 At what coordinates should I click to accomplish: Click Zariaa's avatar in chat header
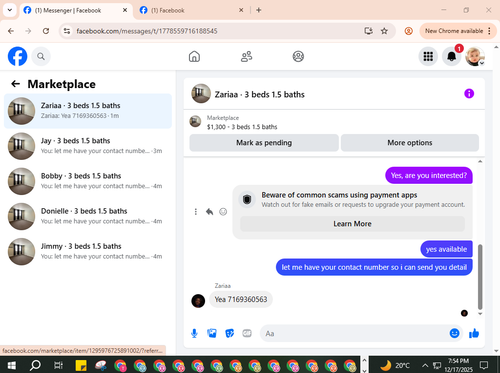point(201,94)
